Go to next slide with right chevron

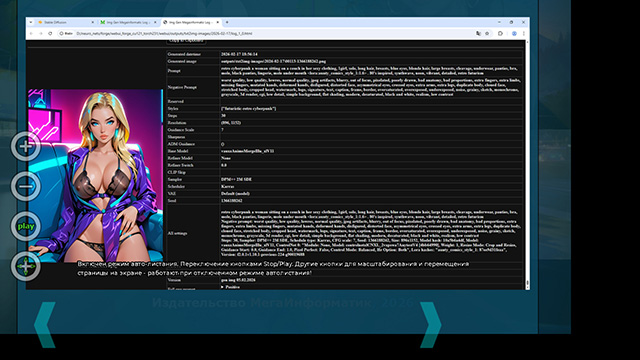(x=430, y=325)
